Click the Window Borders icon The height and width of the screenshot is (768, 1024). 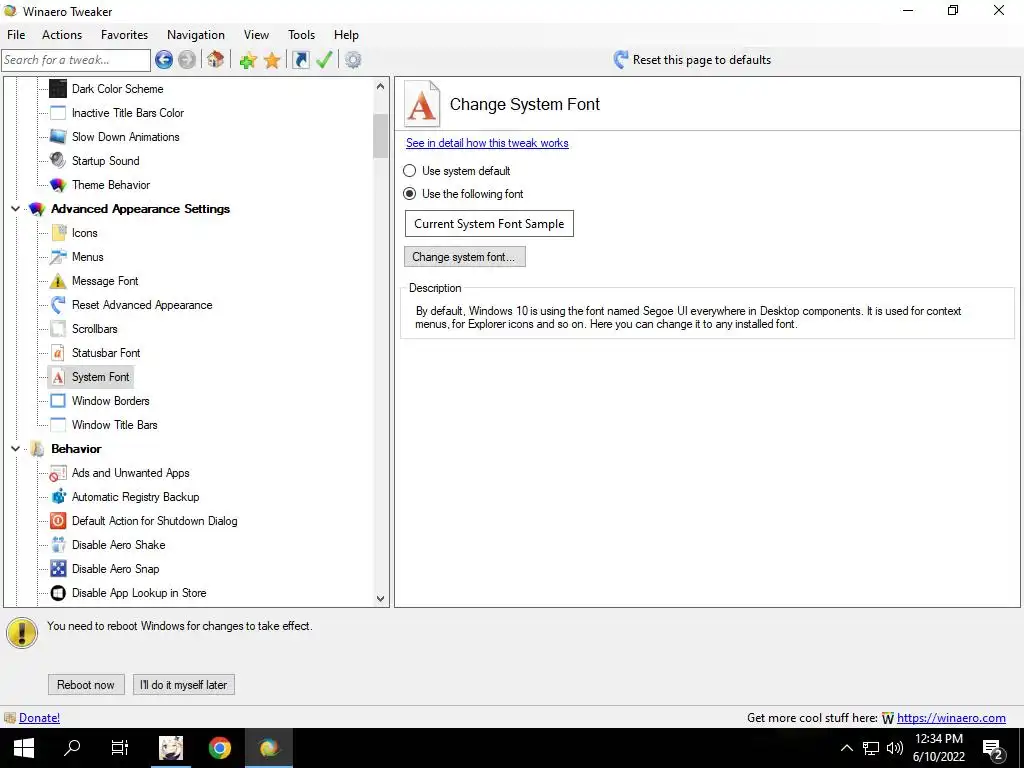tap(58, 401)
